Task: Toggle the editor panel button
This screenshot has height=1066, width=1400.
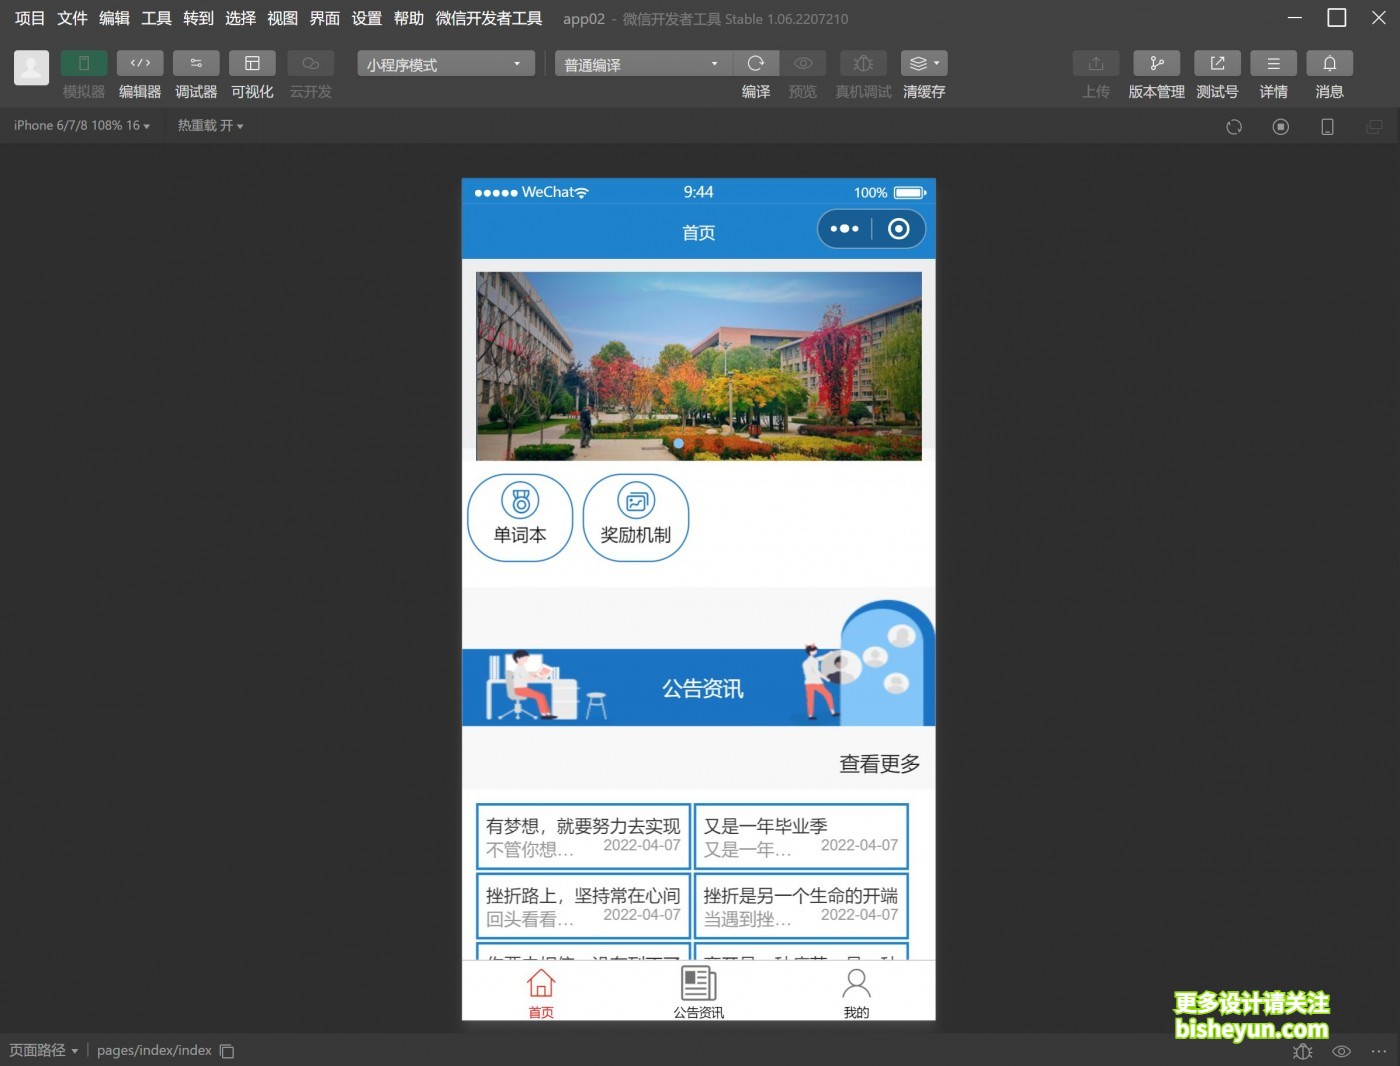Action: point(140,63)
